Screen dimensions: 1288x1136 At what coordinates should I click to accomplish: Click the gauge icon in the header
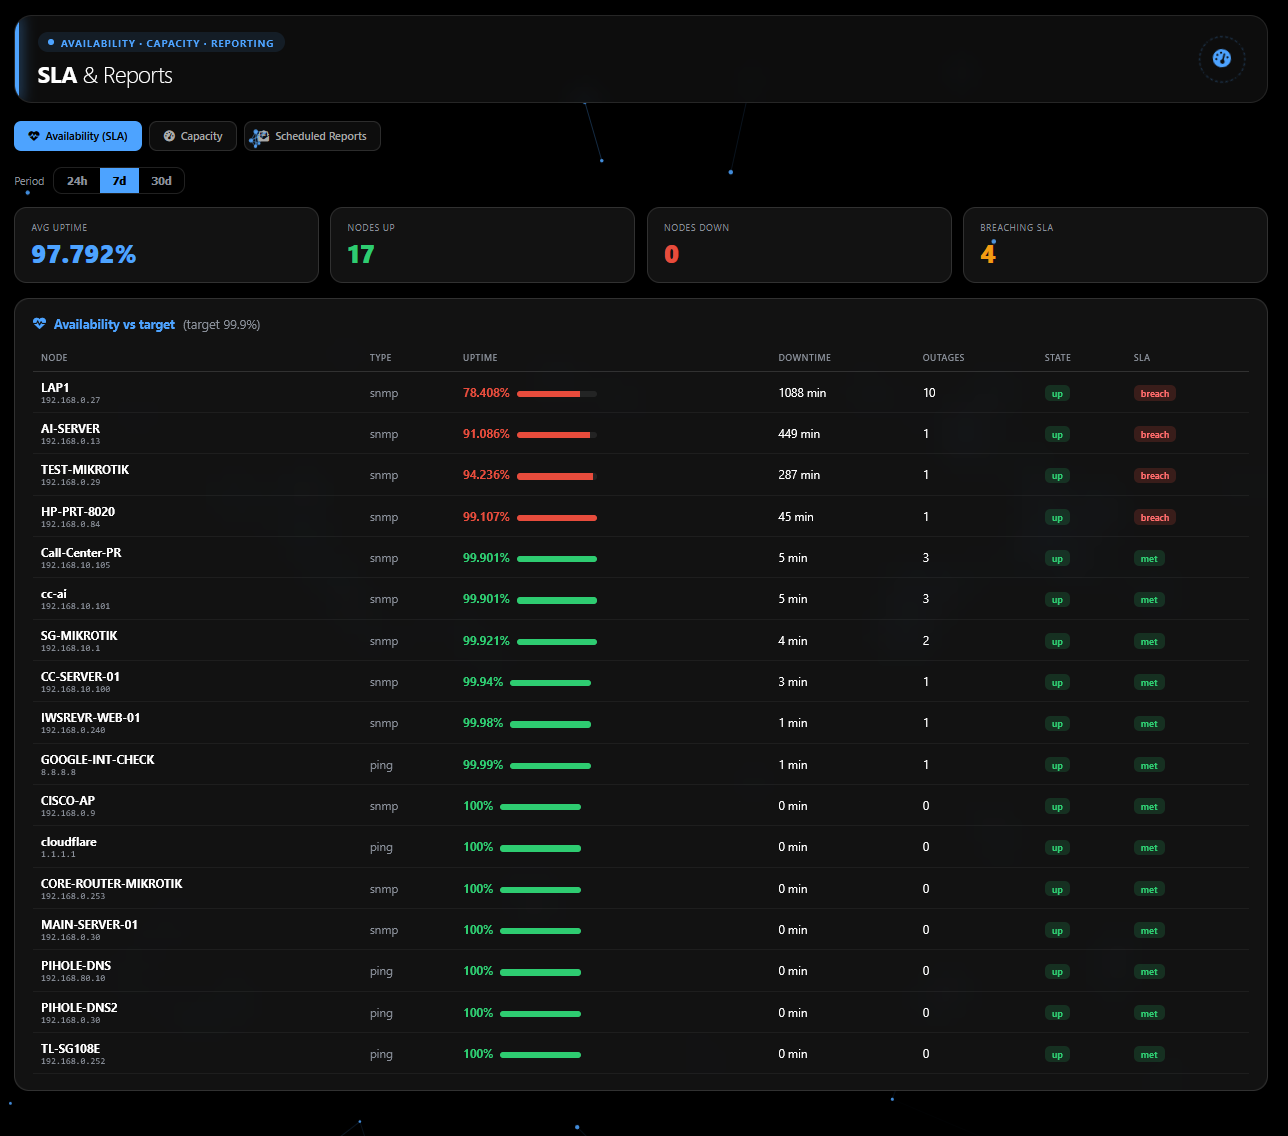click(x=1221, y=59)
